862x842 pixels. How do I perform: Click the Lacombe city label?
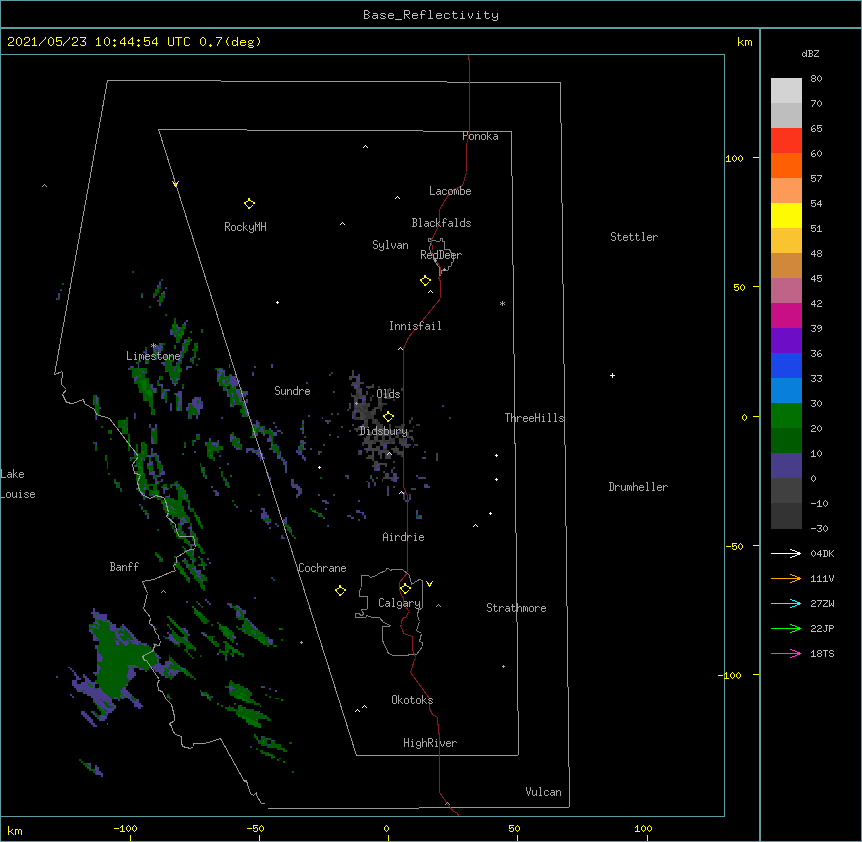coord(450,191)
